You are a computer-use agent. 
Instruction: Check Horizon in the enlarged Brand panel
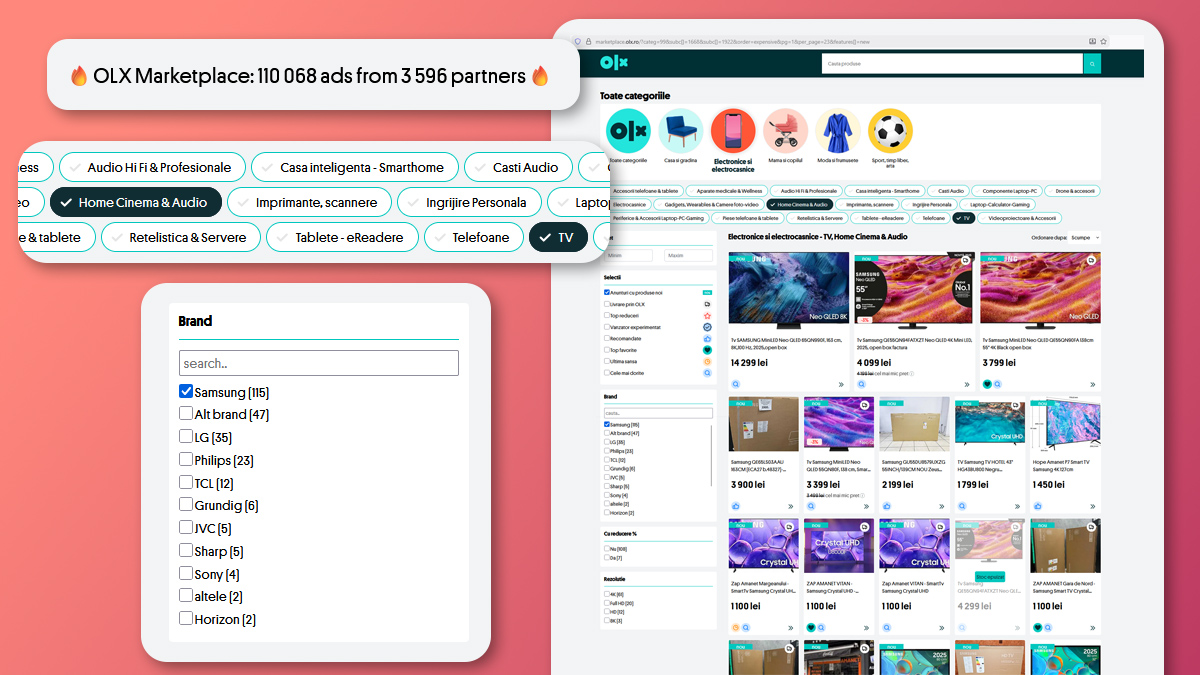(186, 619)
